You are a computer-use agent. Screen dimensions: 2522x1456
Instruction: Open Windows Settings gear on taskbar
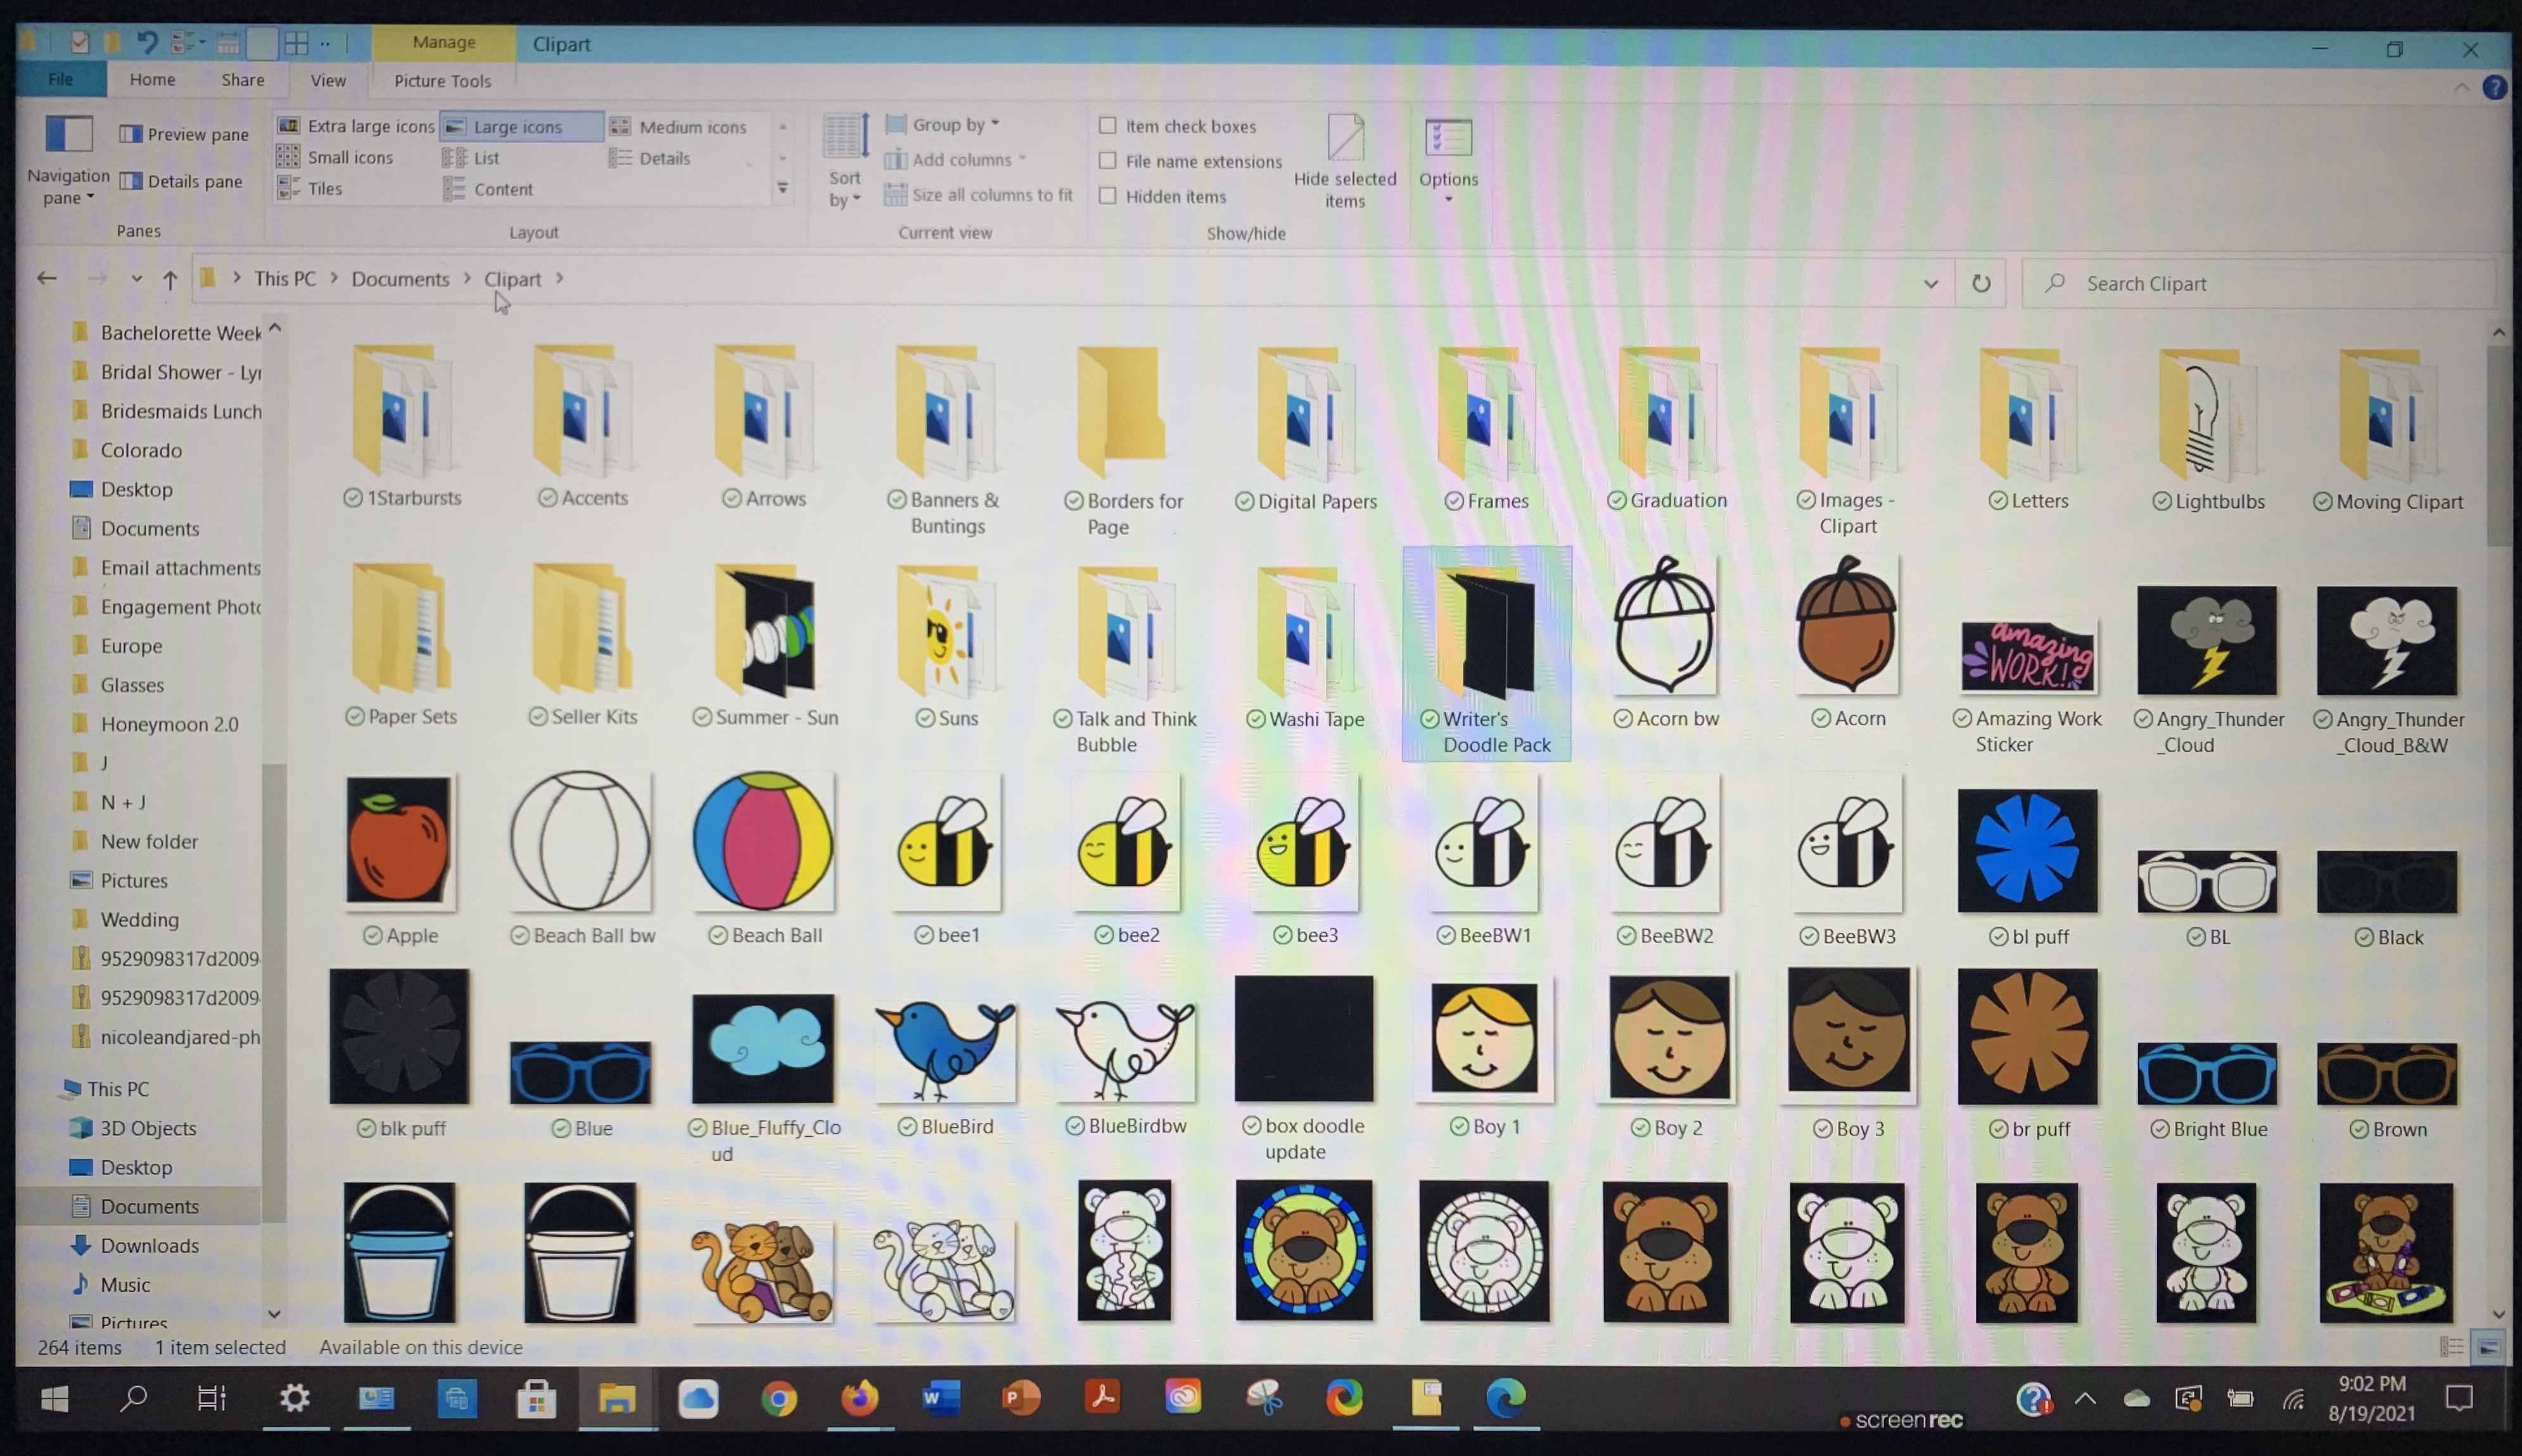pos(294,1397)
